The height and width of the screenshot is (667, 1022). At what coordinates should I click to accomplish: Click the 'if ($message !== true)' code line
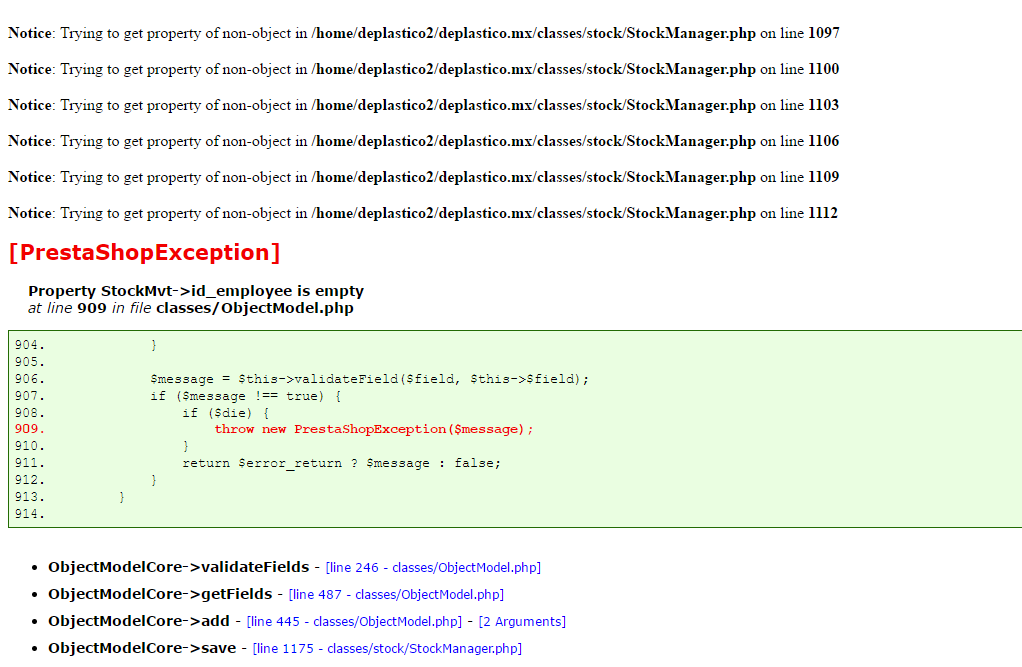(x=245, y=396)
